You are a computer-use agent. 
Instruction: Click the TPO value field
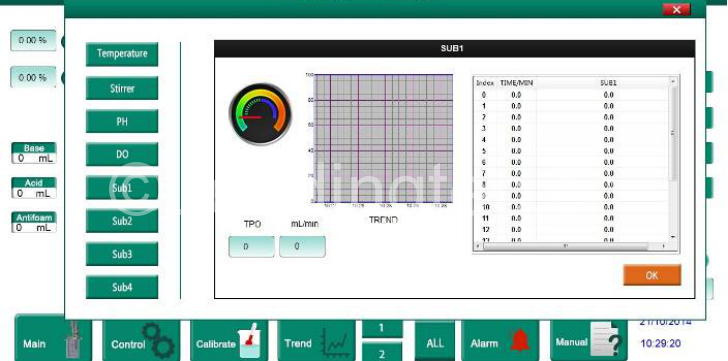251,247
